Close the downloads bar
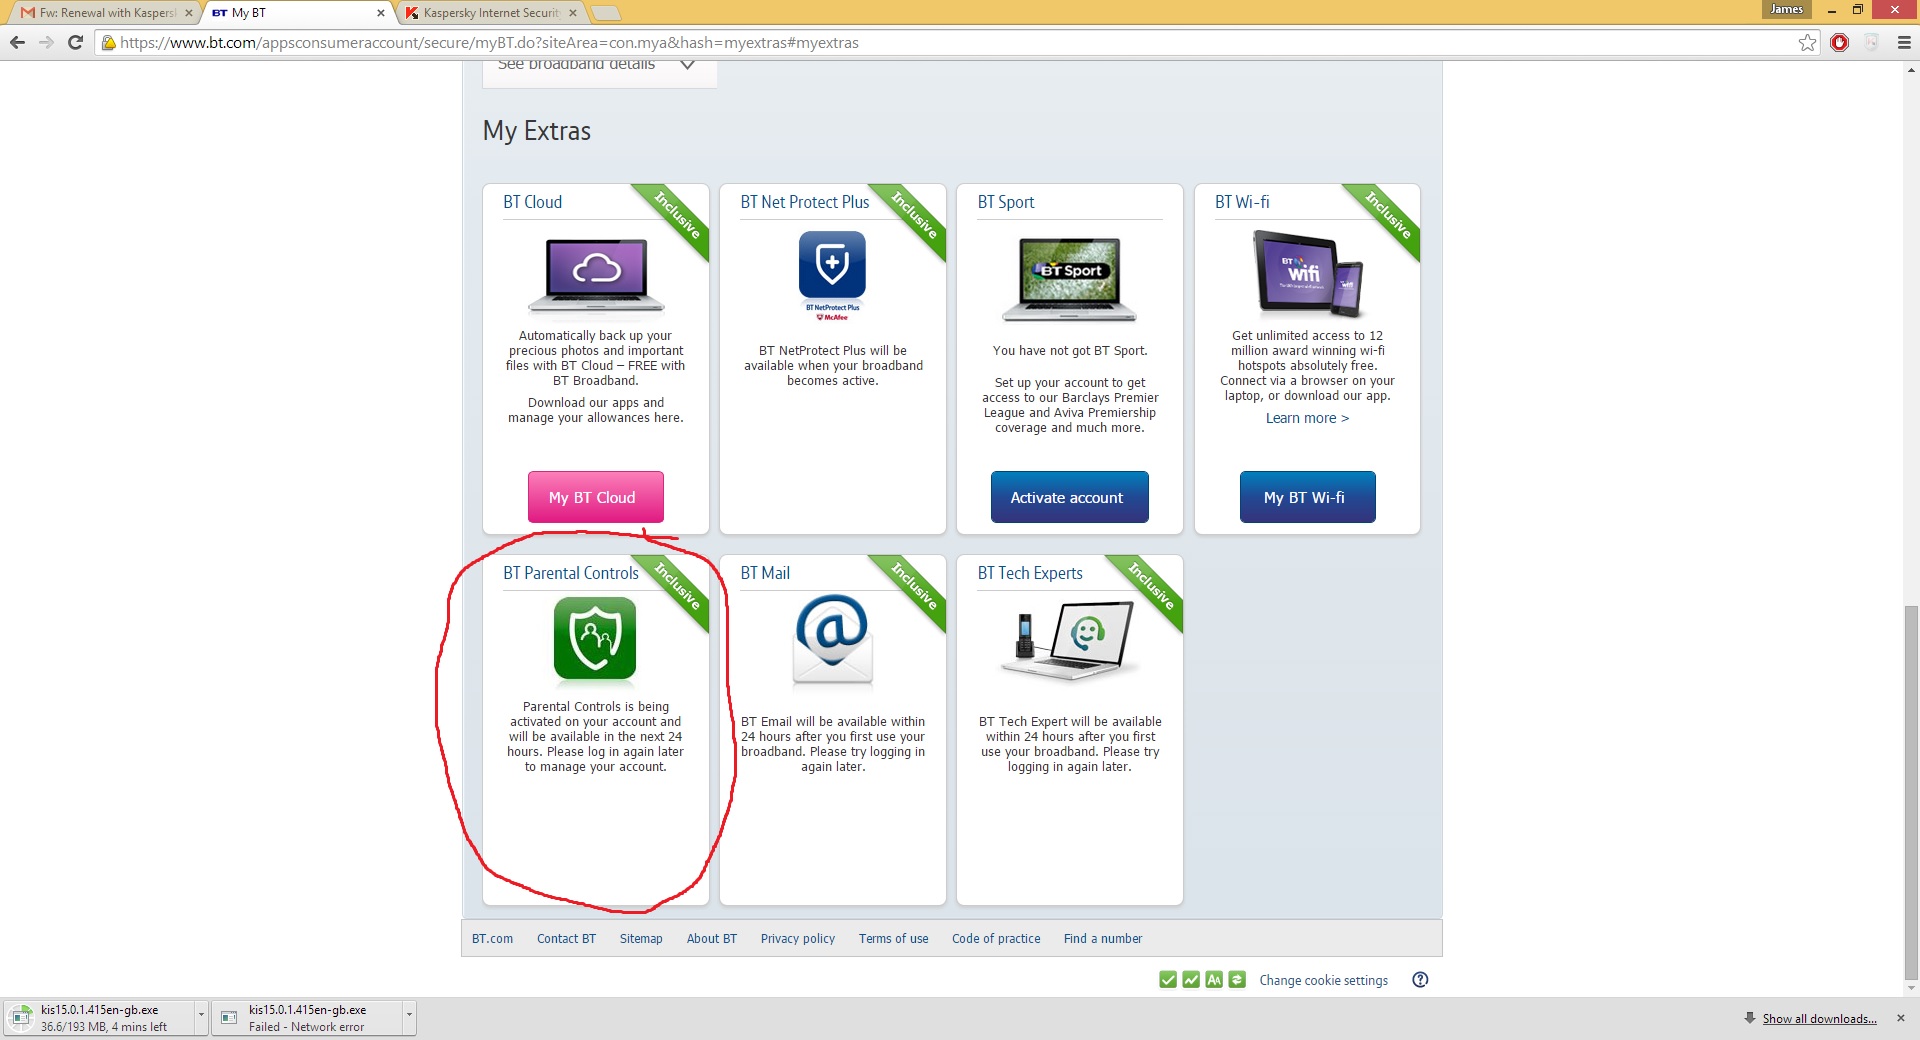Image resolution: width=1920 pixels, height=1040 pixels. [x=1901, y=1018]
